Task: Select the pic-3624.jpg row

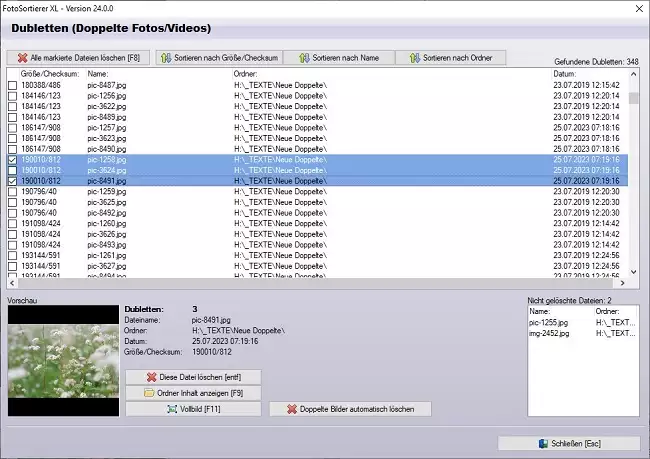Action: coord(107,171)
